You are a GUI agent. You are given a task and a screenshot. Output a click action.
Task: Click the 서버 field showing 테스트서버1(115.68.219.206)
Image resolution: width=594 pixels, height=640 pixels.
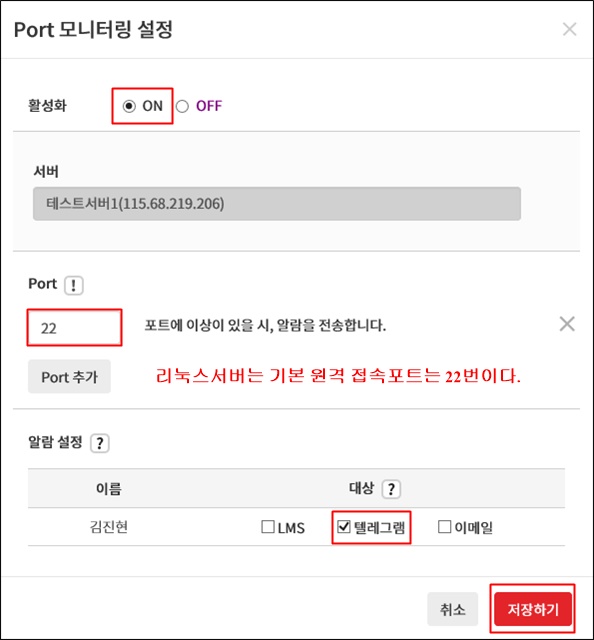[x=277, y=204]
